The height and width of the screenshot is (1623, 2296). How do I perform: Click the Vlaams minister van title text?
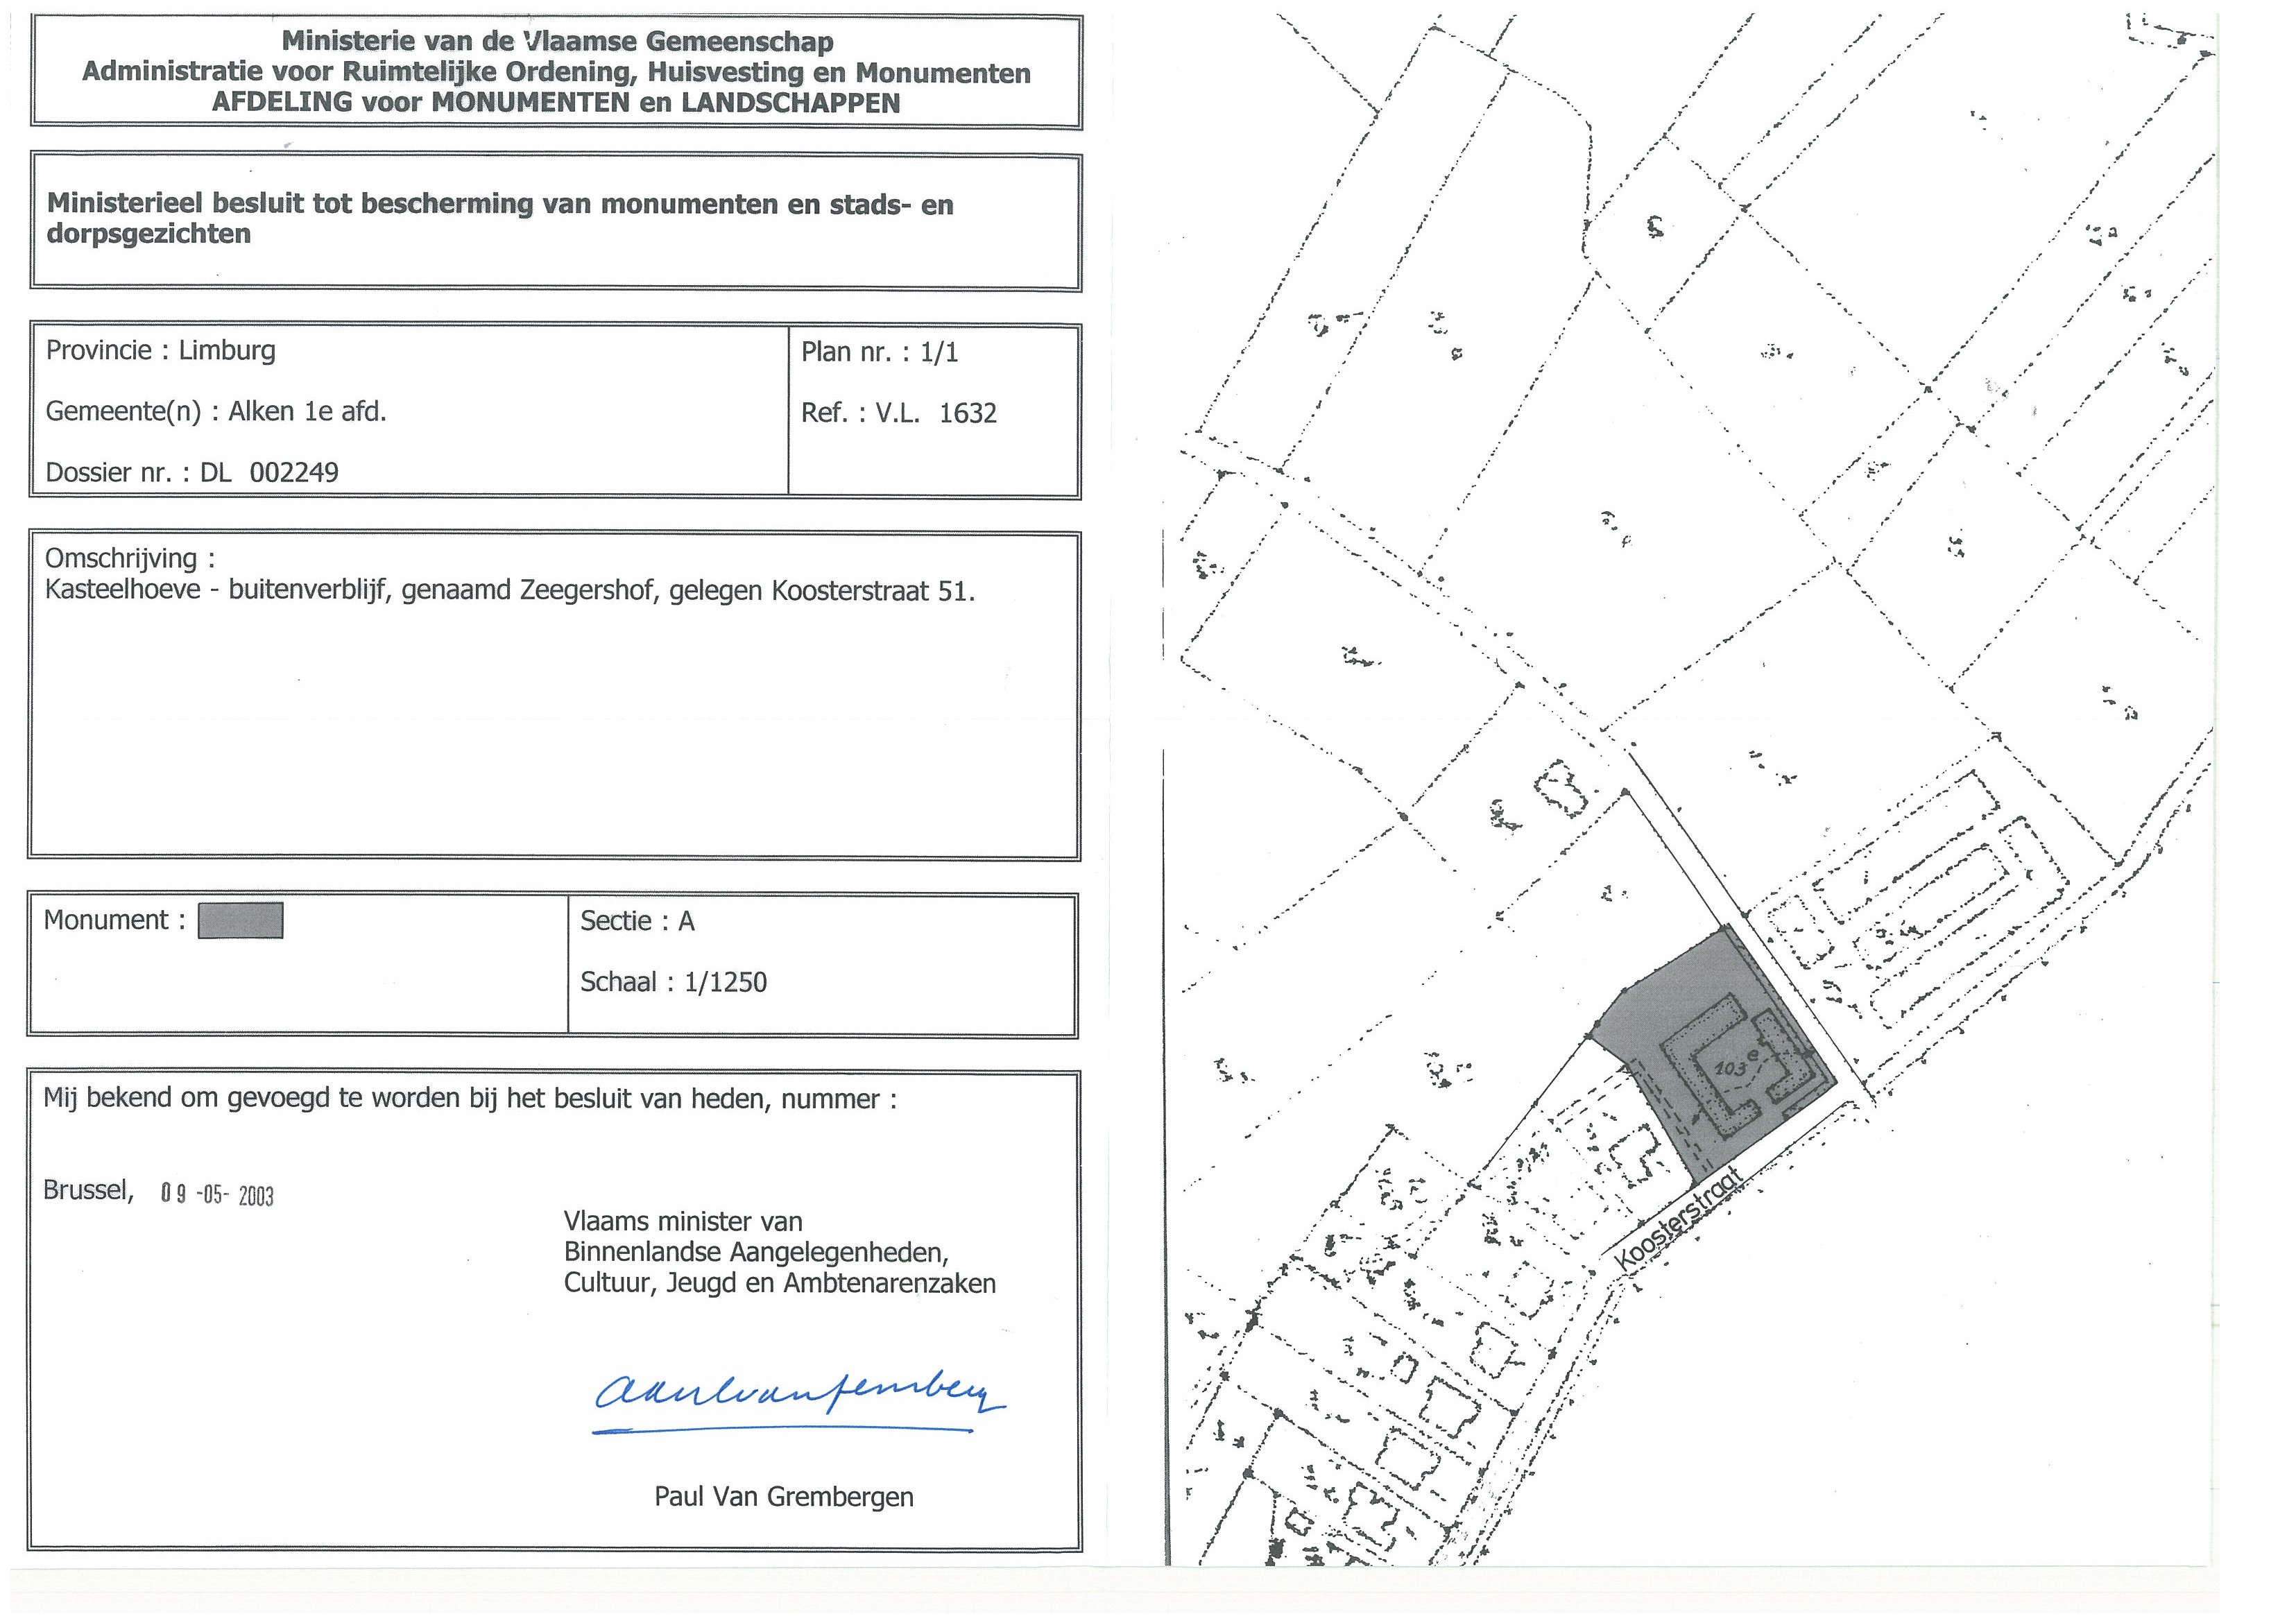pyautogui.click(x=683, y=1221)
